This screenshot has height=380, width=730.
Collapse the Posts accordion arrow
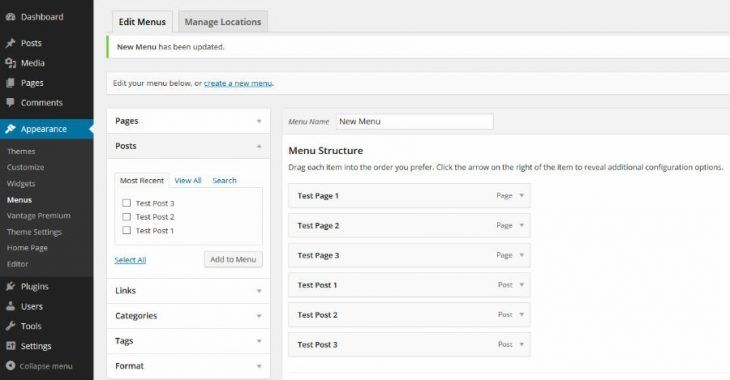259,146
